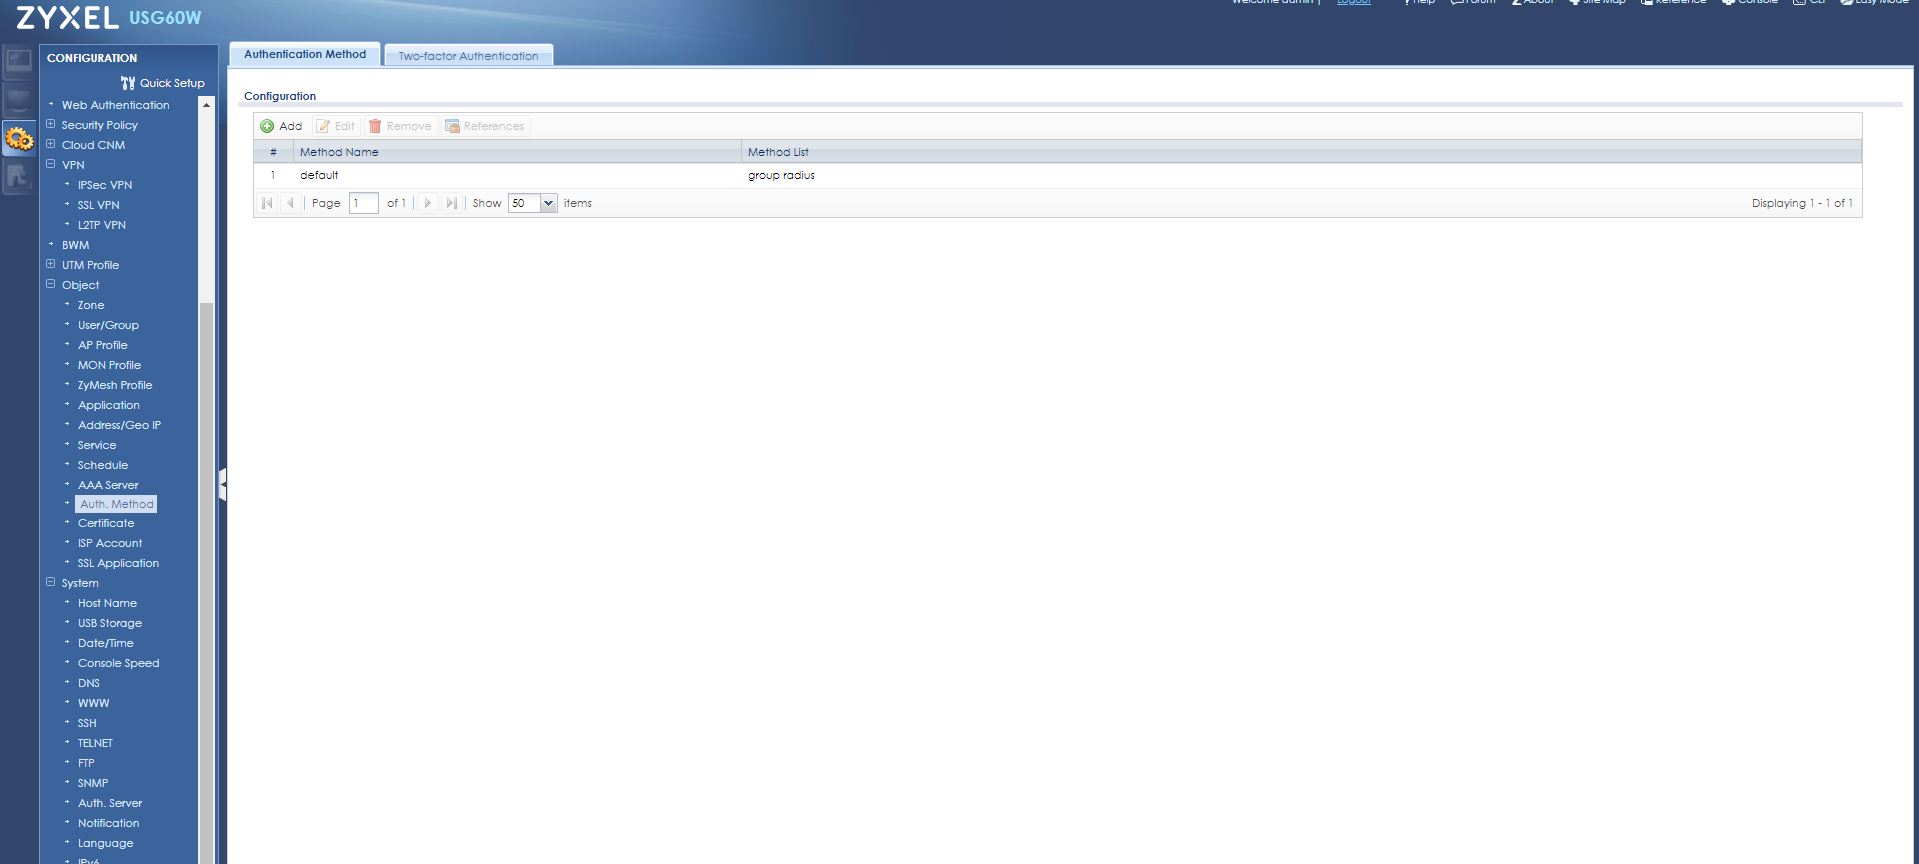Open Quick Setup wizard
The width and height of the screenshot is (1919, 864).
coord(162,83)
